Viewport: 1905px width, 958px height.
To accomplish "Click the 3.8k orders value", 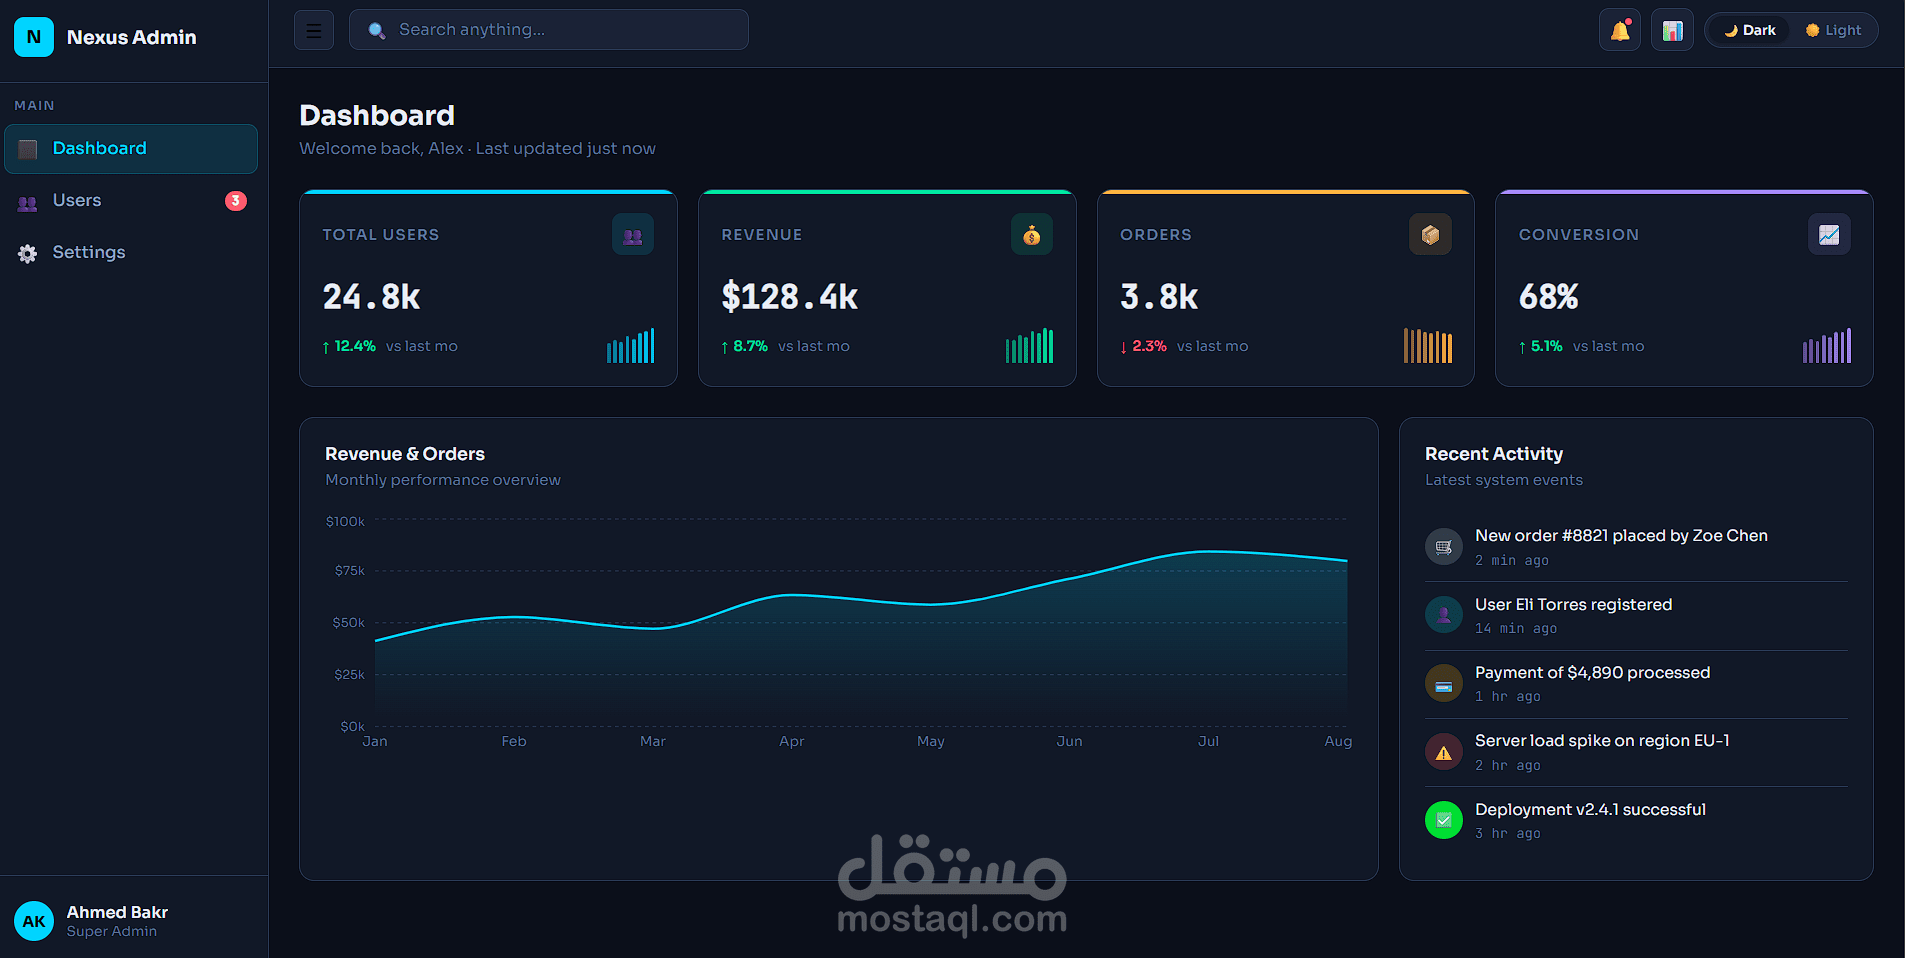I will 1160,297.
